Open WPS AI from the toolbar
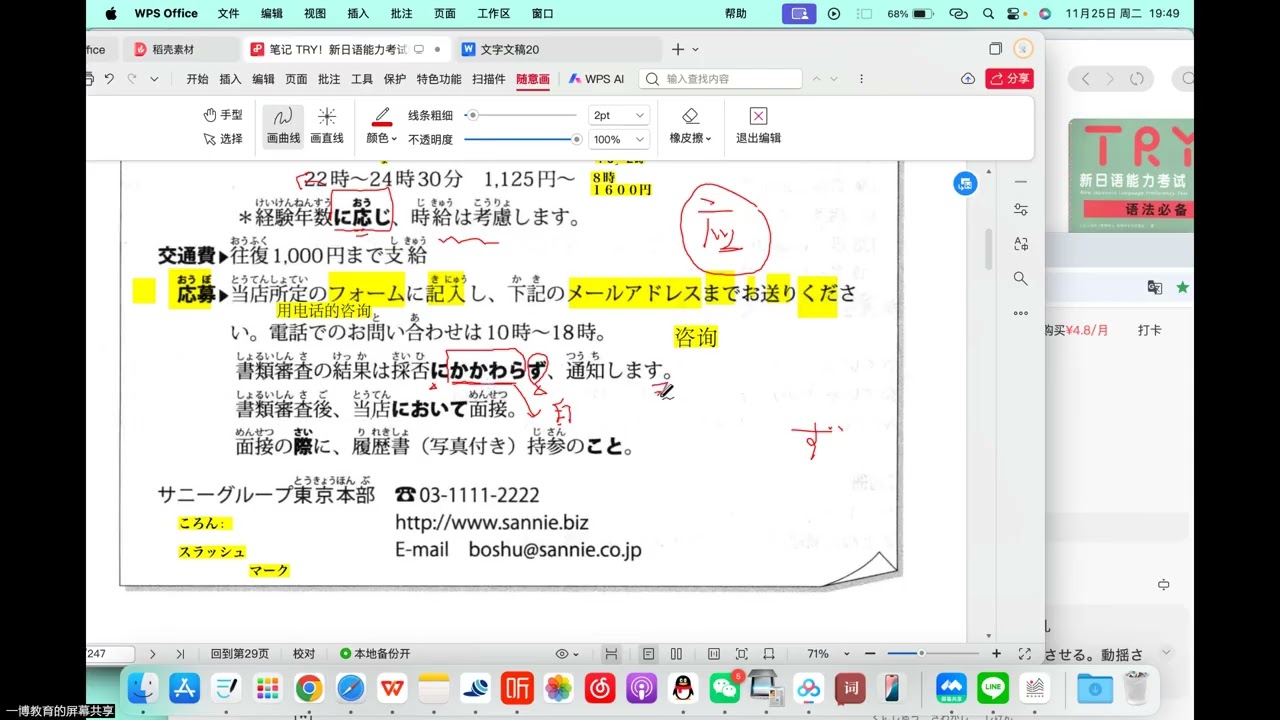 pos(597,79)
